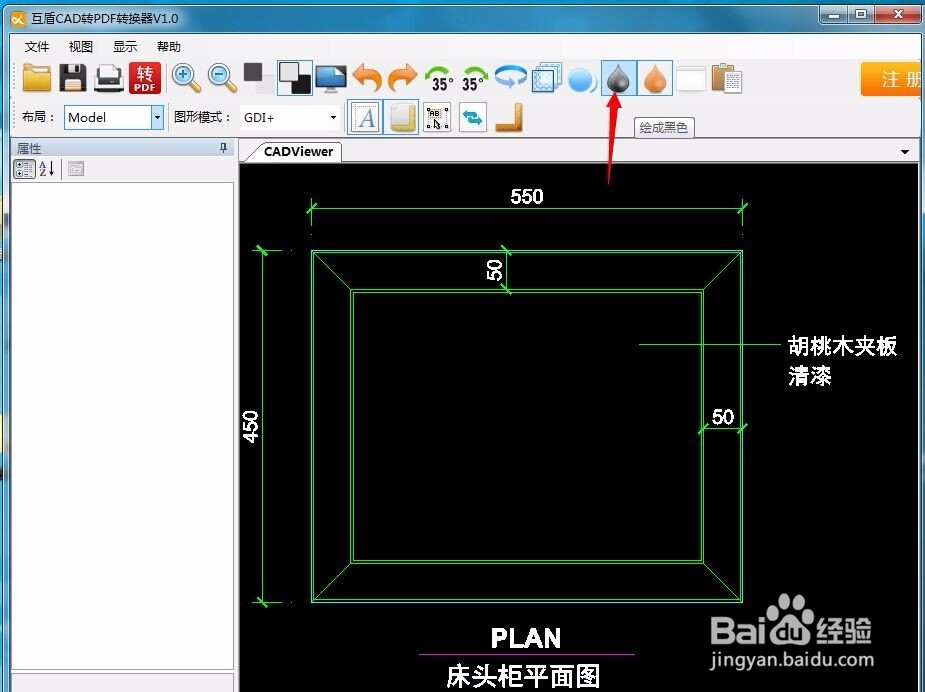Viewport: 925px width, 692px height.
Task: Toggle the draw in black drop
Action: pyautogui.click(x=618, y=78)
